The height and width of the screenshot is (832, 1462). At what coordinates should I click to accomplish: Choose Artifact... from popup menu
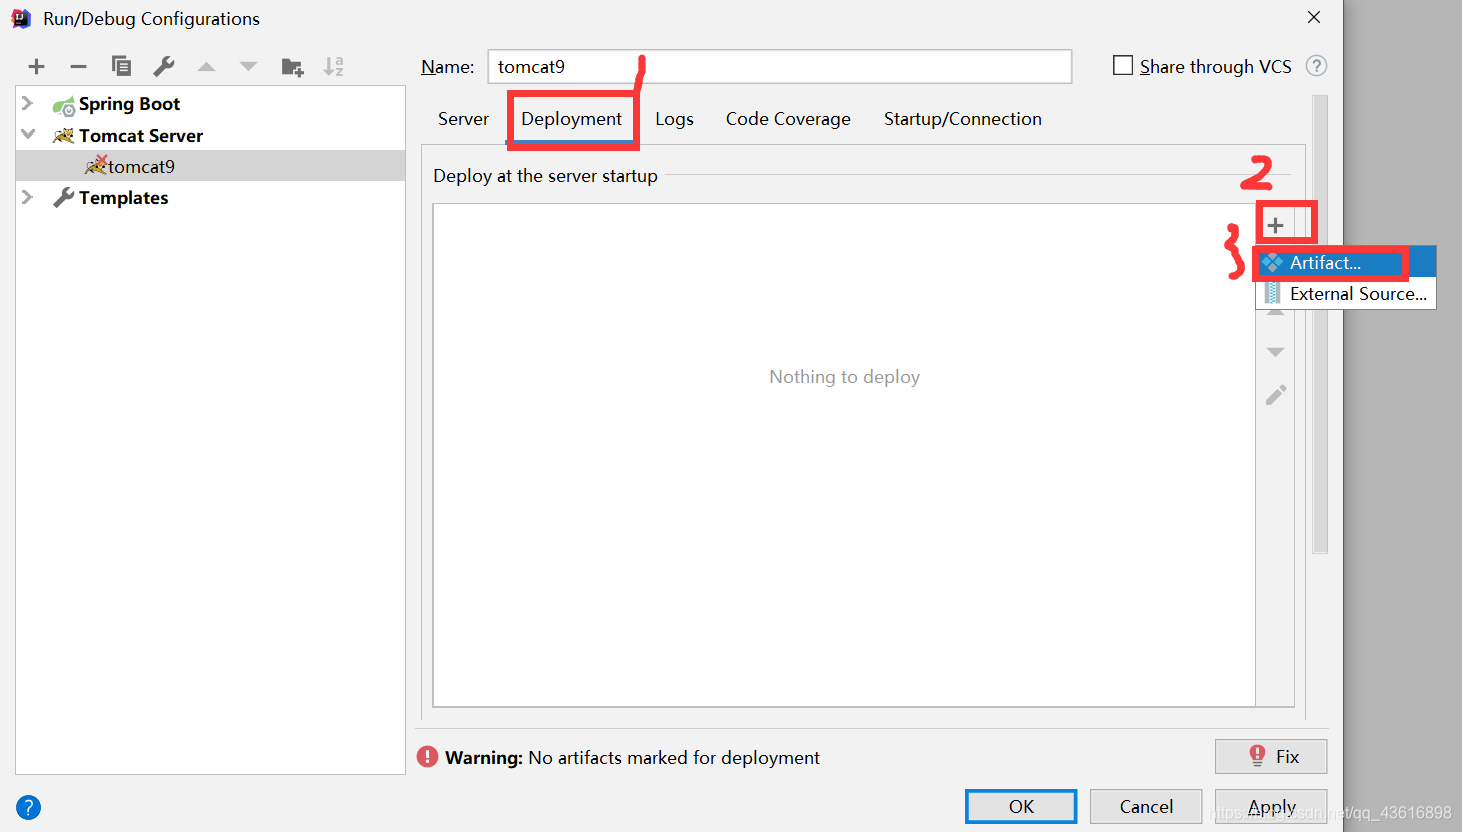1346,263
